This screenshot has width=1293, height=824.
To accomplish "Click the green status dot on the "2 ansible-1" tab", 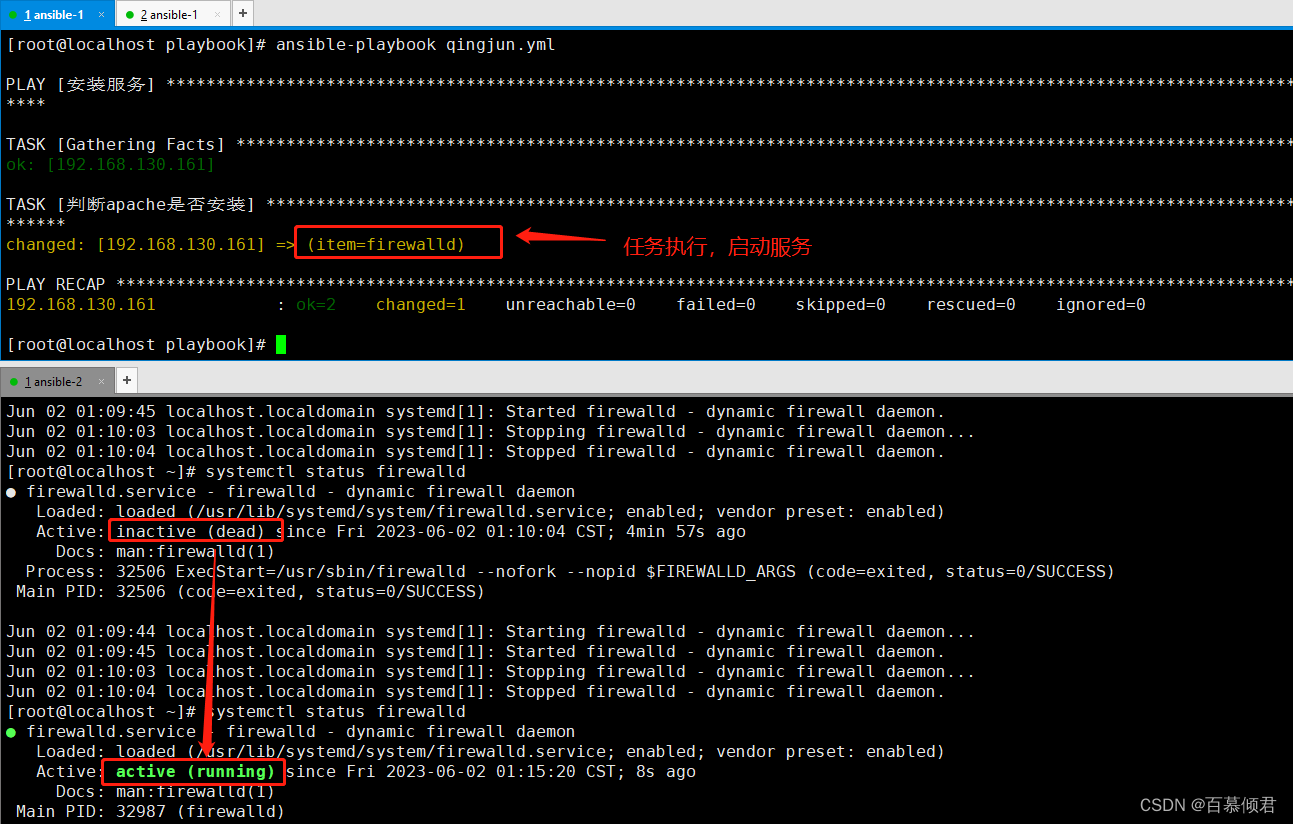I will (x=129, y=15).
